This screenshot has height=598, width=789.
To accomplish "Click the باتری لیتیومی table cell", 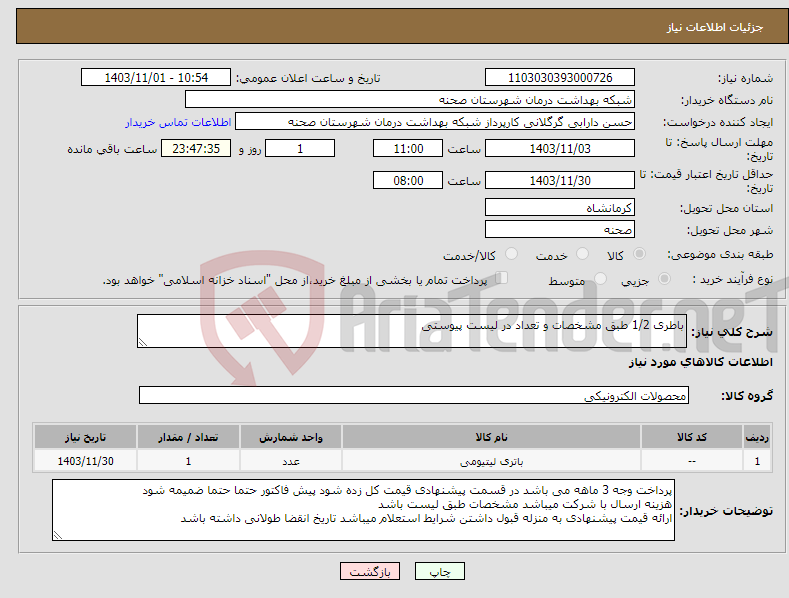I will point(491,461).
